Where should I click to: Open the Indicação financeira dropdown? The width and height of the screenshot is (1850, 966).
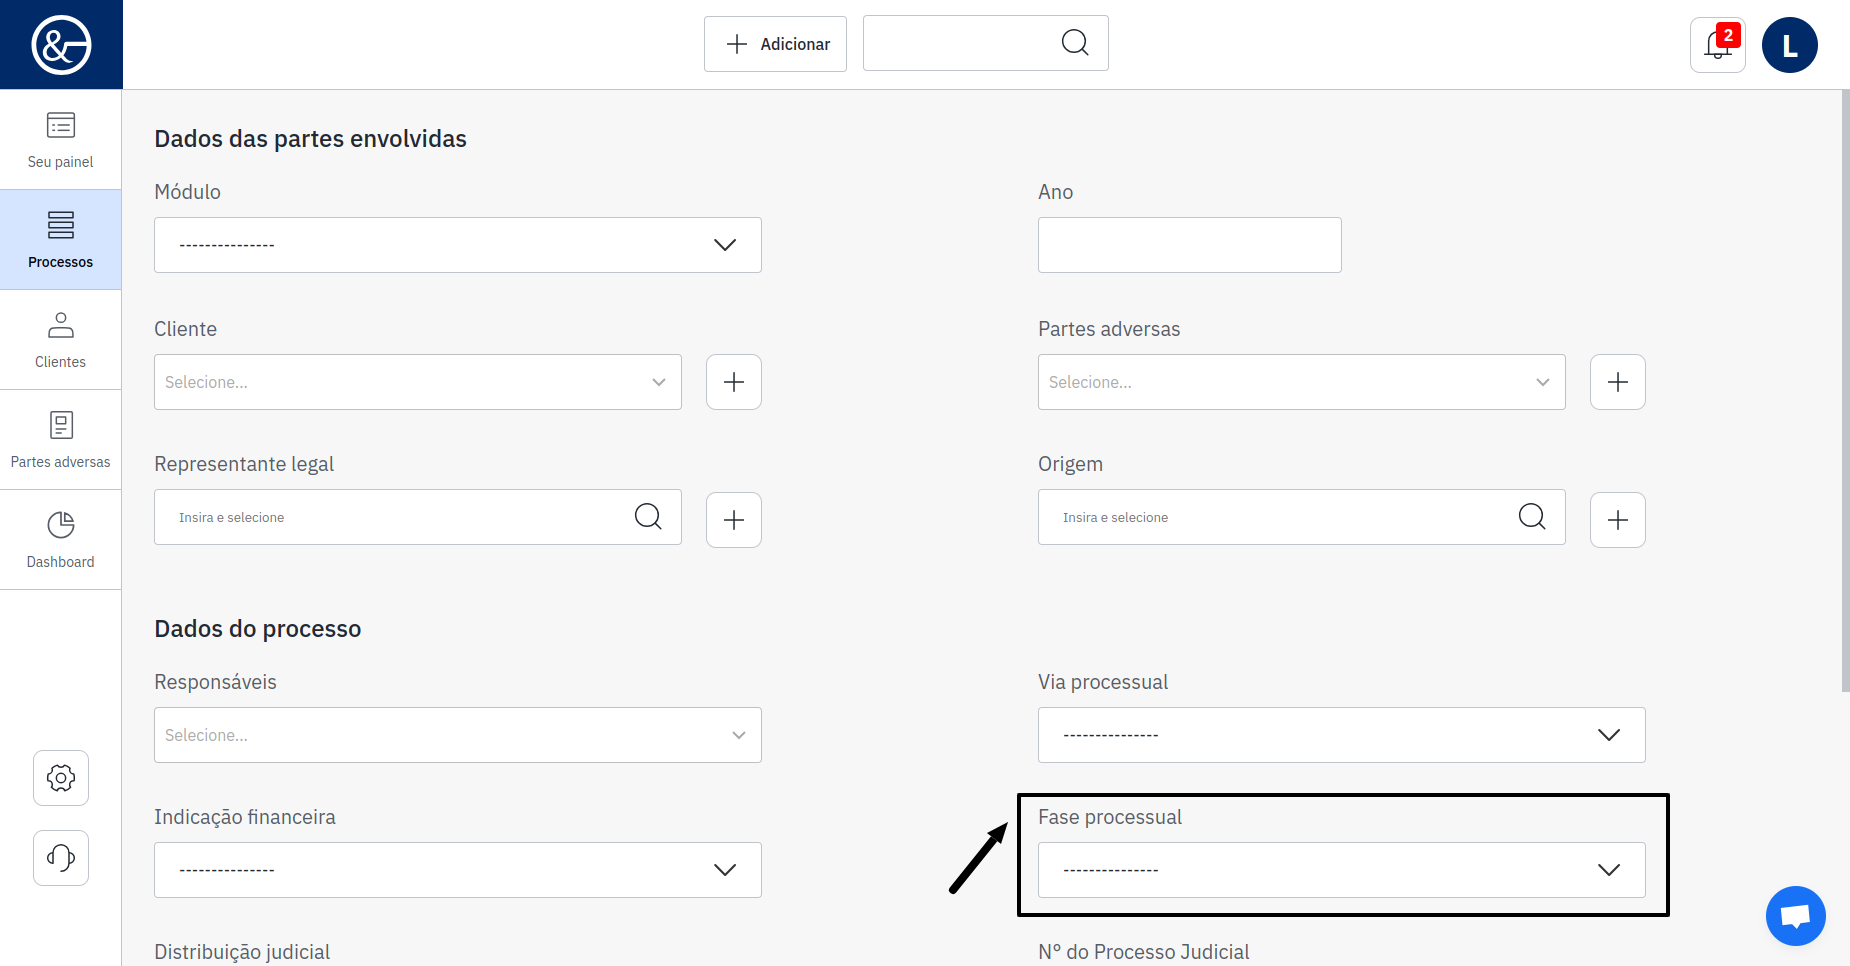457,870
